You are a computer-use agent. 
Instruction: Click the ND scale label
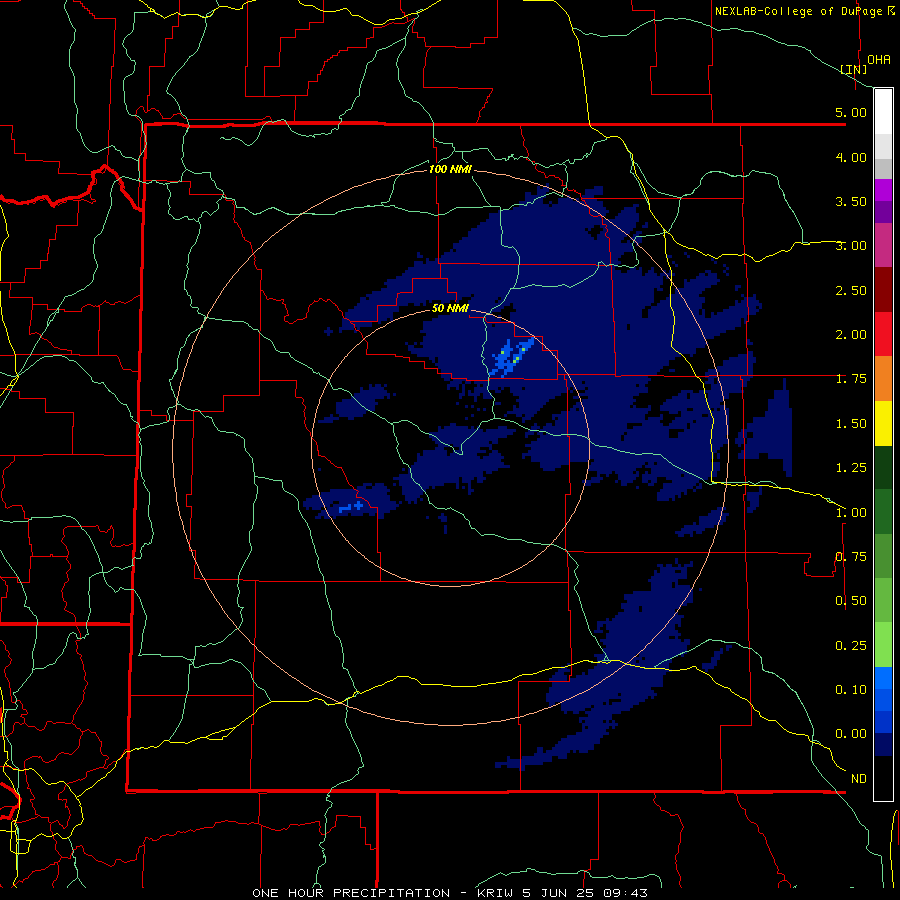(859, 779)
